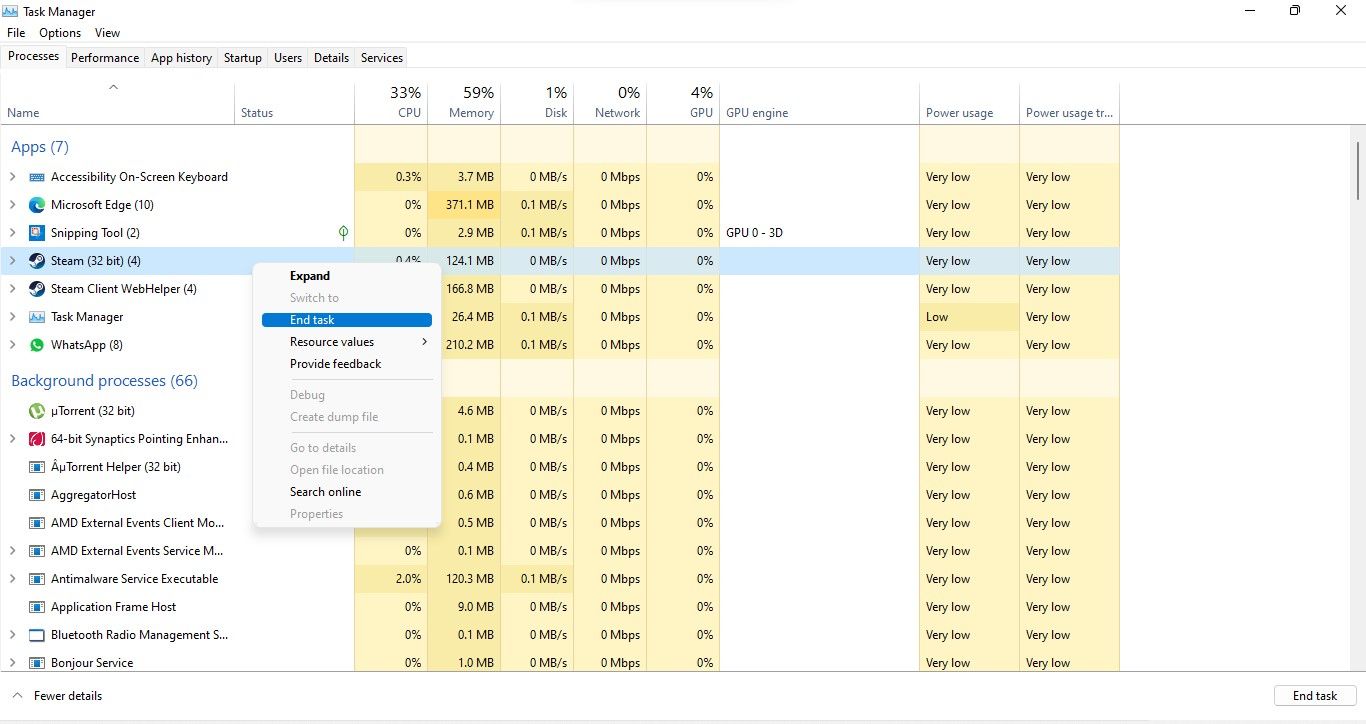The image size is (1366, 724).
Task: Click the Task Manager process row icon
Action: (x=37, y=317)
